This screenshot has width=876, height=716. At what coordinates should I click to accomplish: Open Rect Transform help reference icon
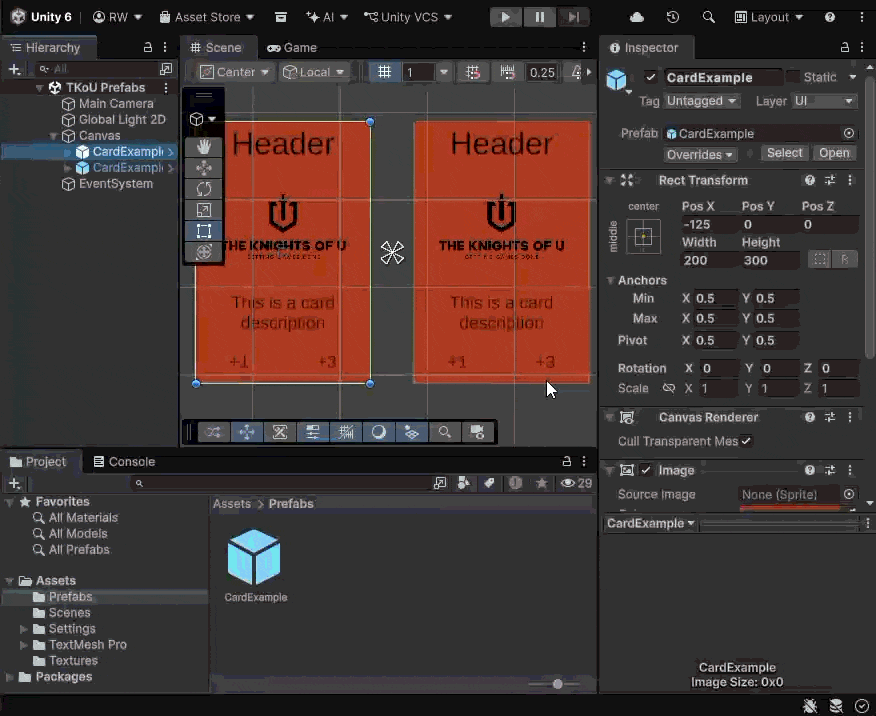click(x=810, y=180)
